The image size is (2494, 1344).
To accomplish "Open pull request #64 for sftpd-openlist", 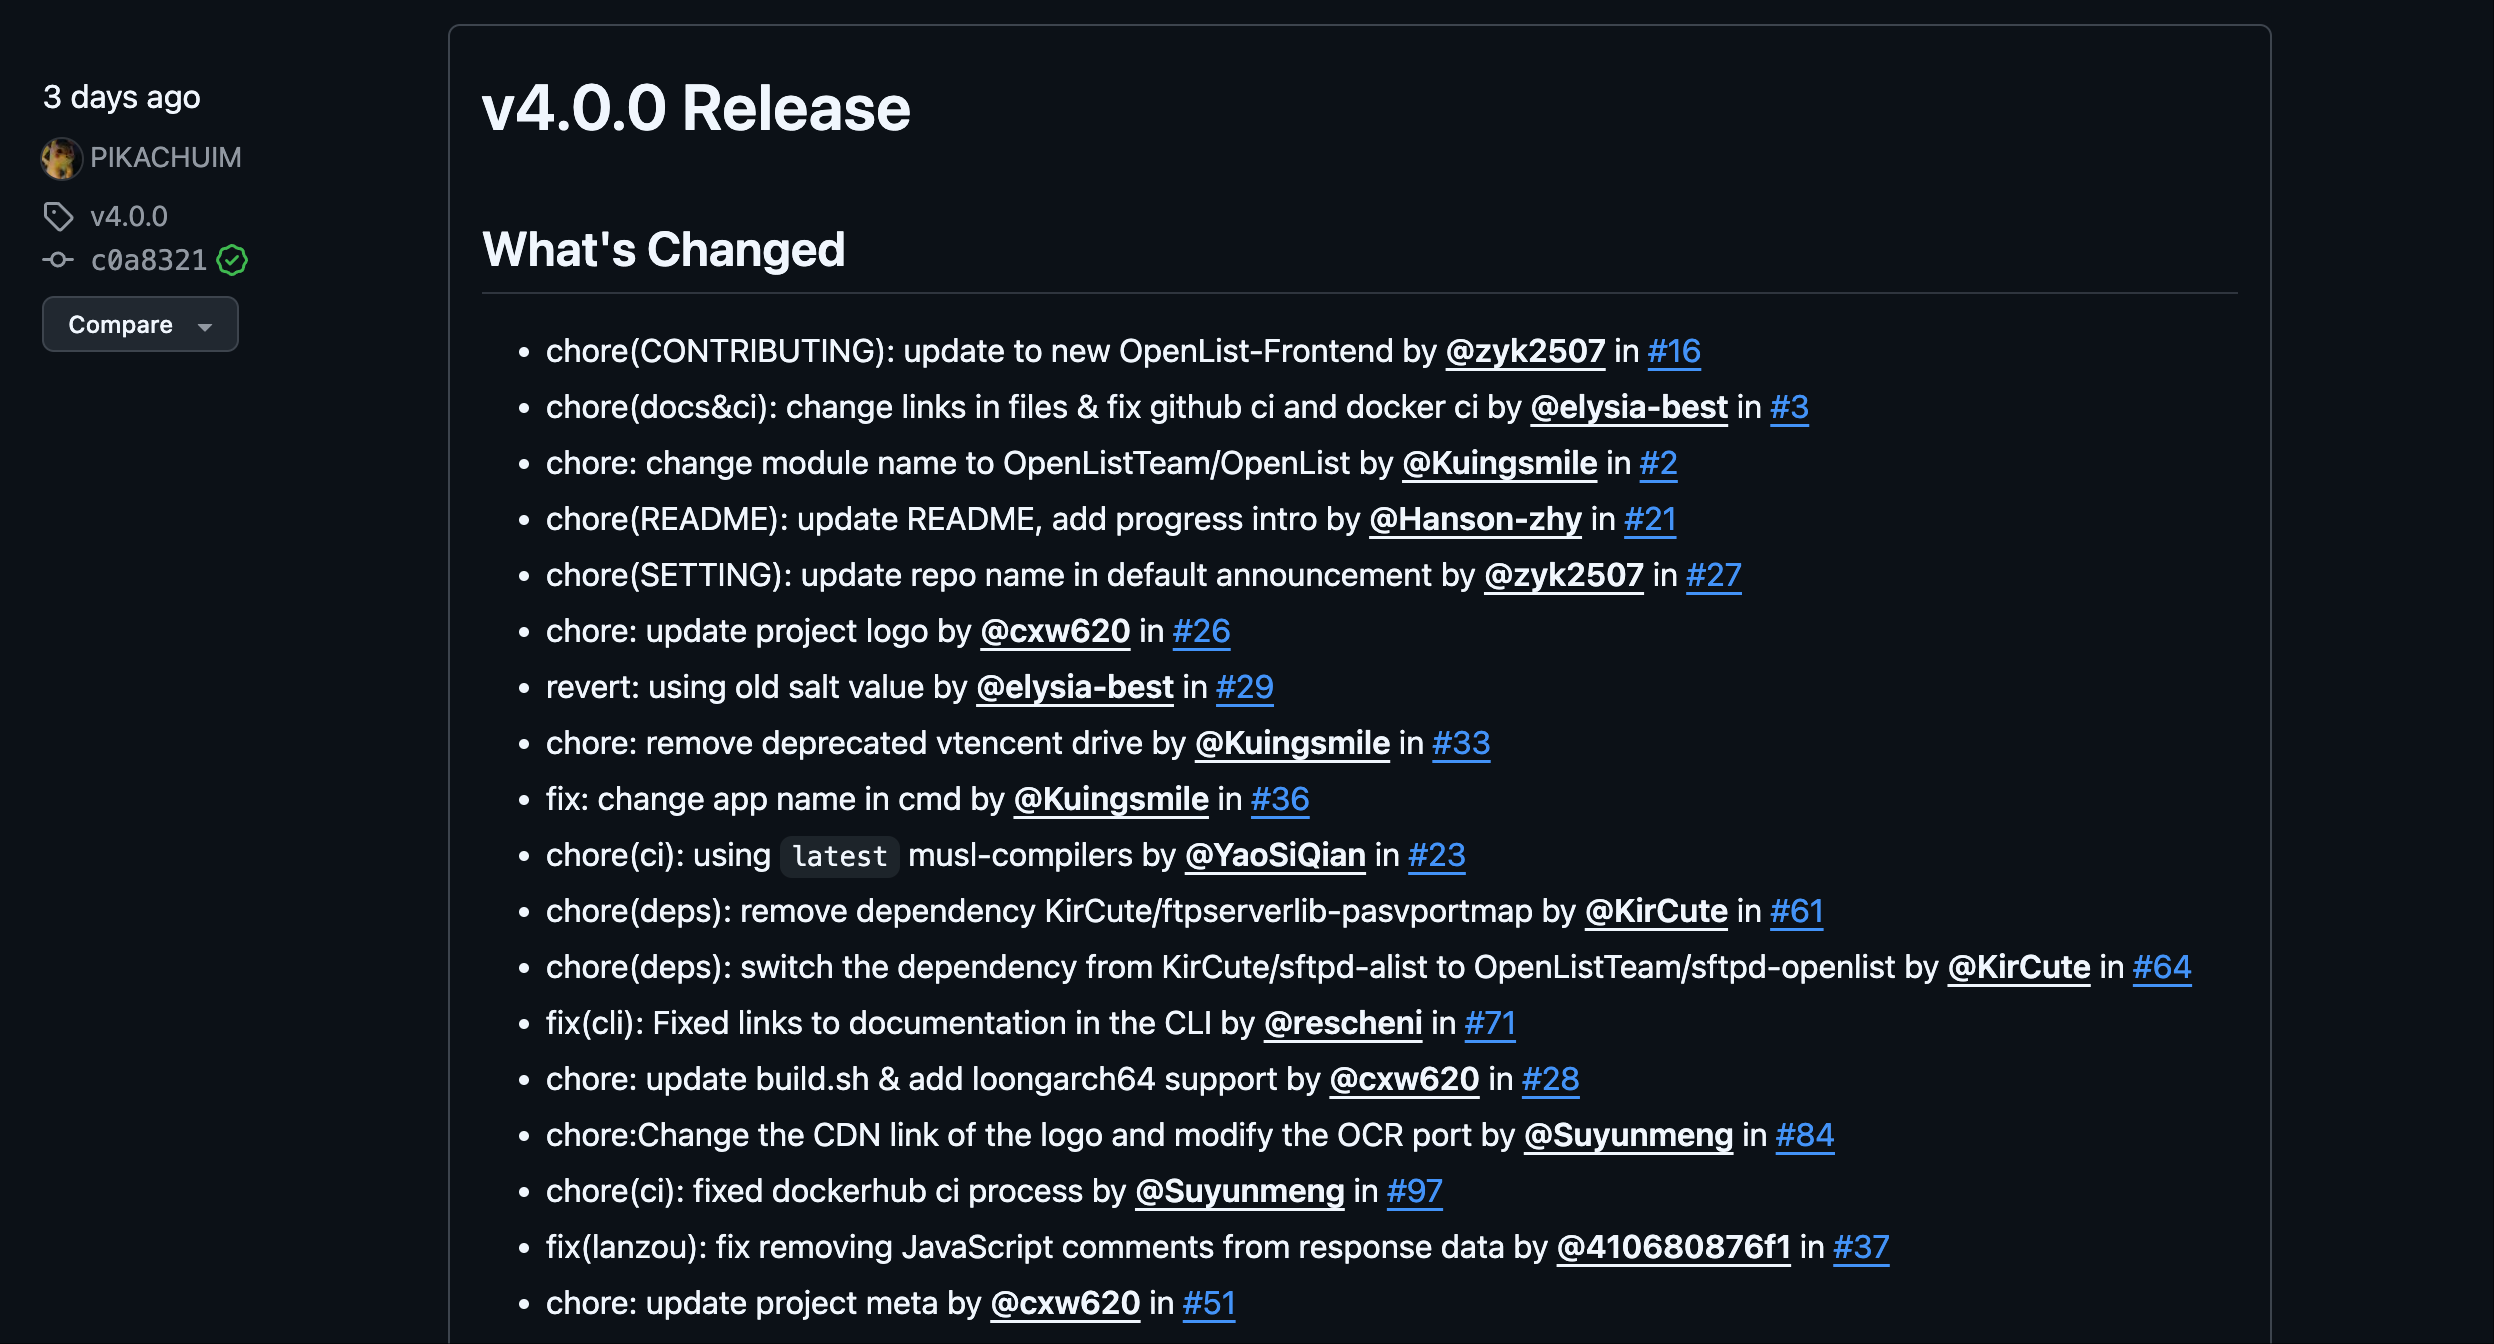I will point(2161,968).
